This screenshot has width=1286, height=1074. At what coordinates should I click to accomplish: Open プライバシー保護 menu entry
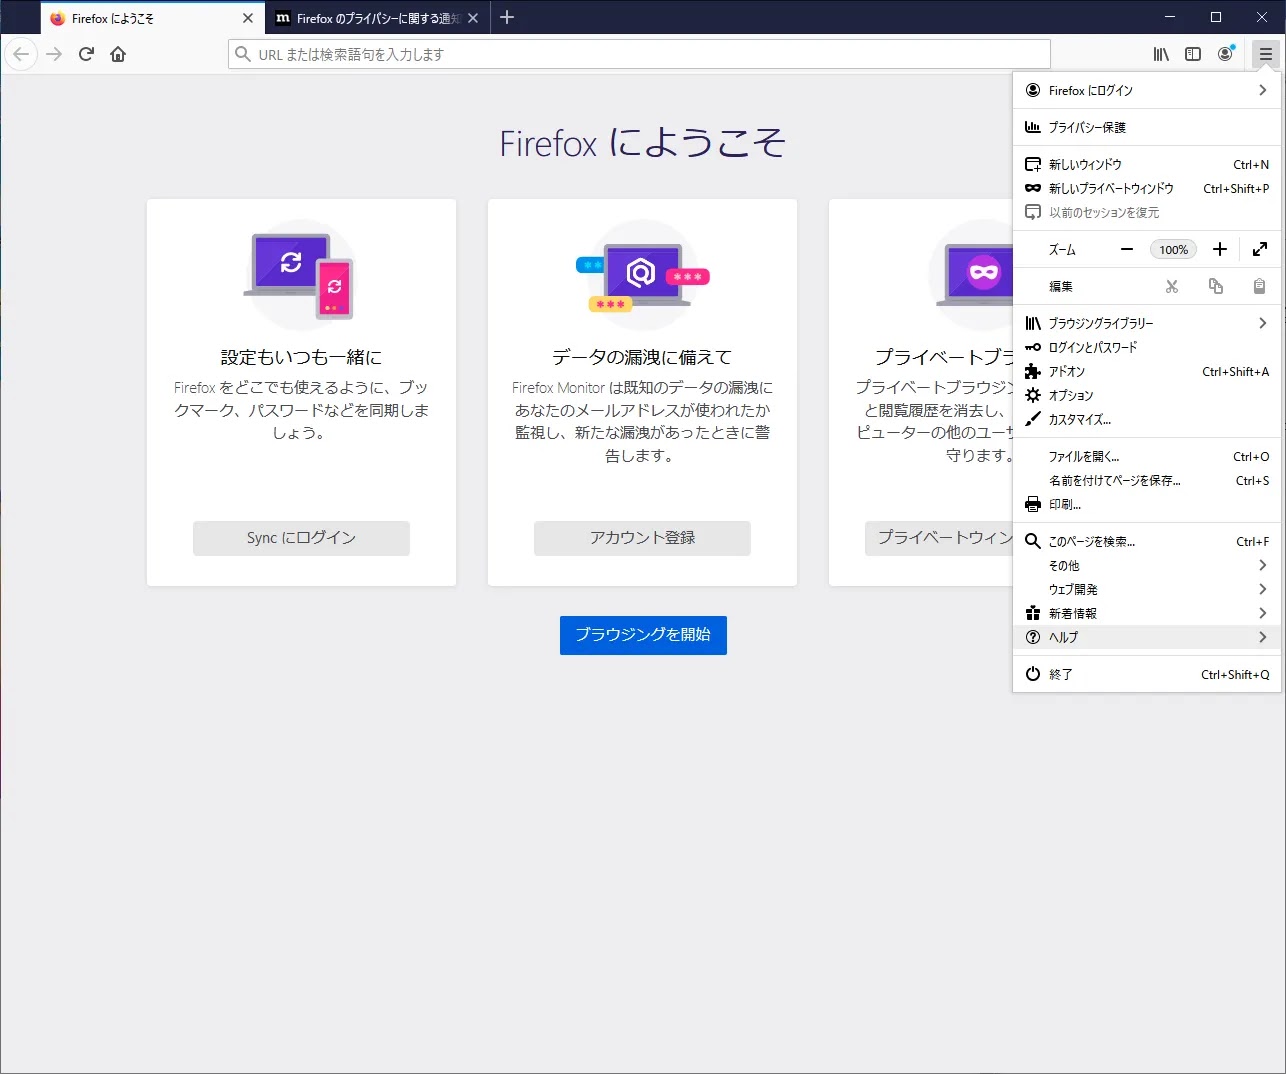(x=1147, y=127)
